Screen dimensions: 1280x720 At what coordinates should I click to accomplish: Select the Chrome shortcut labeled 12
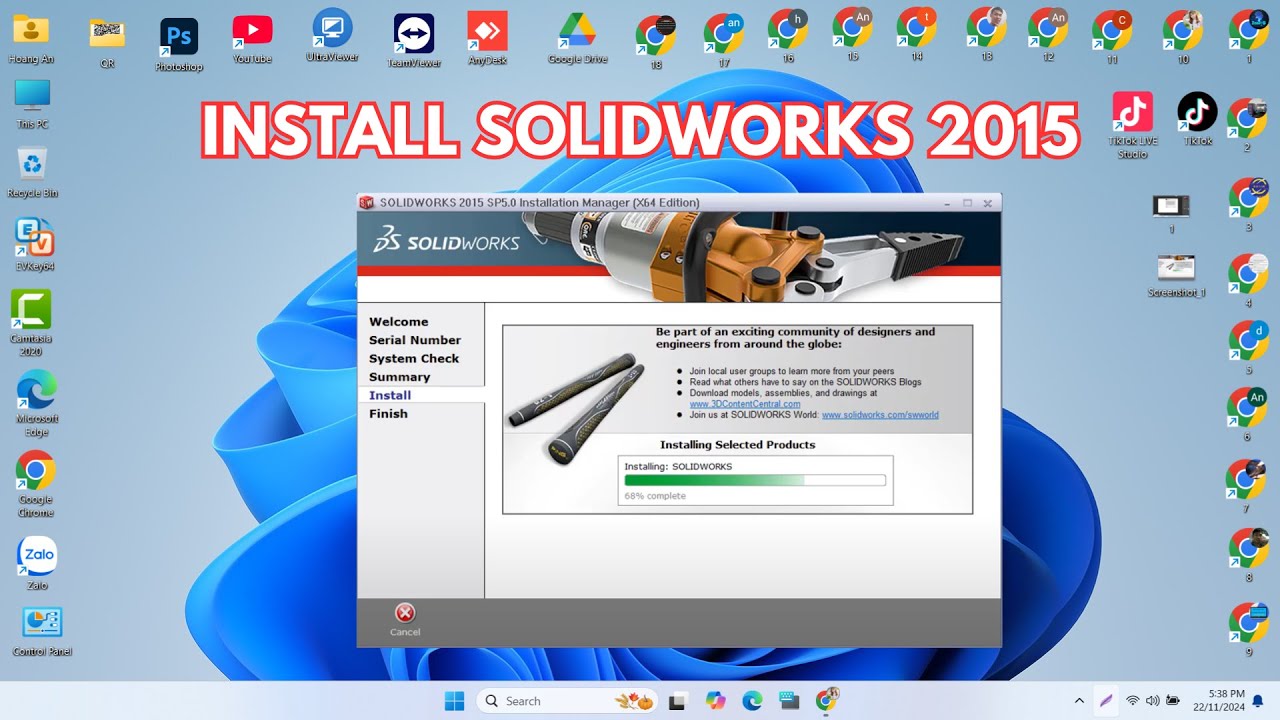(1048, 35)
